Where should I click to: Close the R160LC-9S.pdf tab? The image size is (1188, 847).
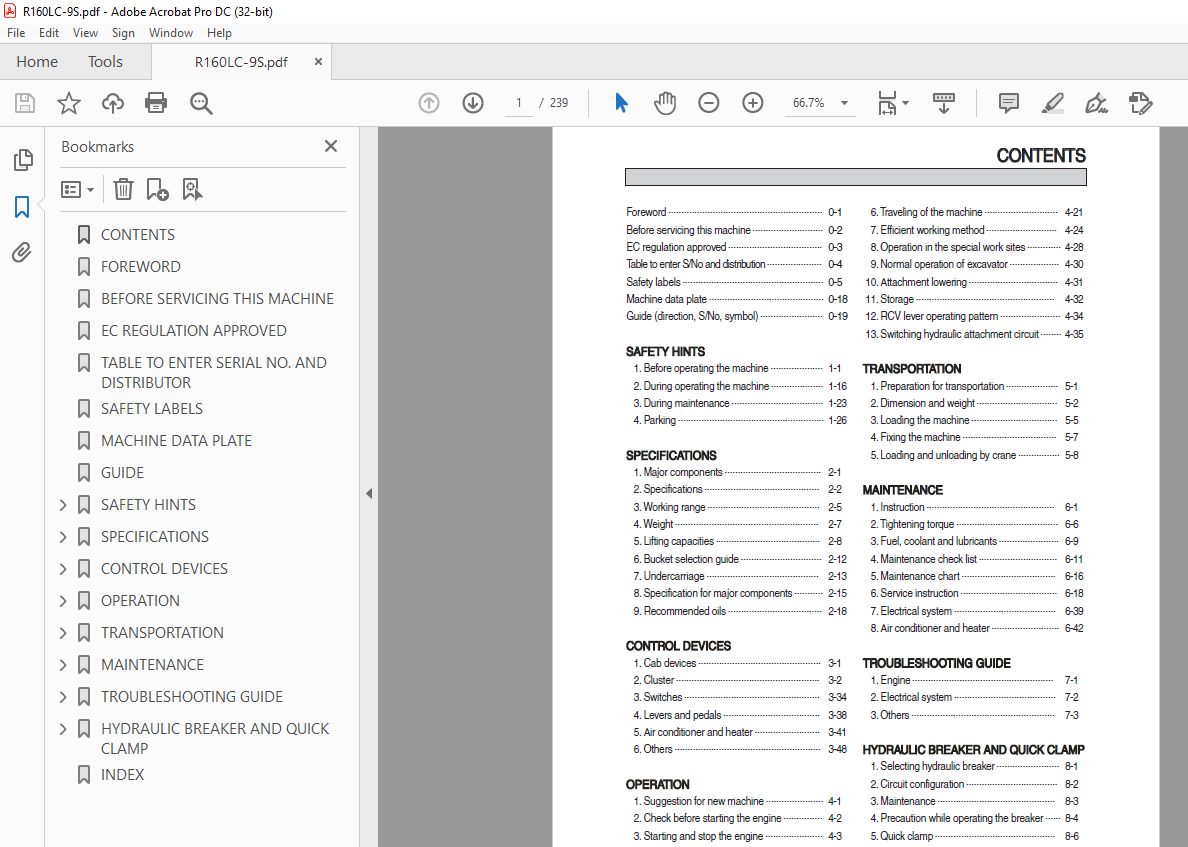(318, 61)
